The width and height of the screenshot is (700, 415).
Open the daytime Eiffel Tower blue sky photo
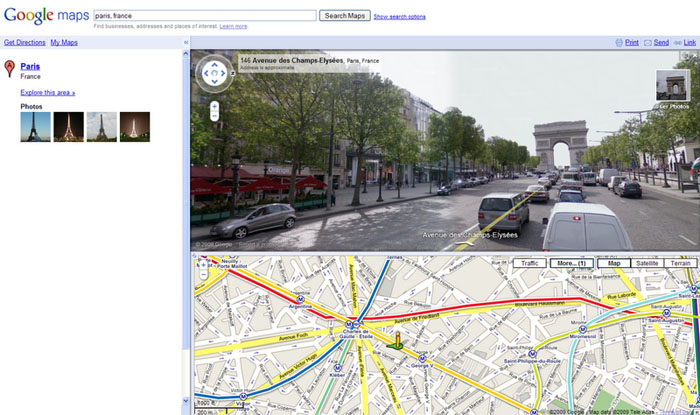[36, 127]
